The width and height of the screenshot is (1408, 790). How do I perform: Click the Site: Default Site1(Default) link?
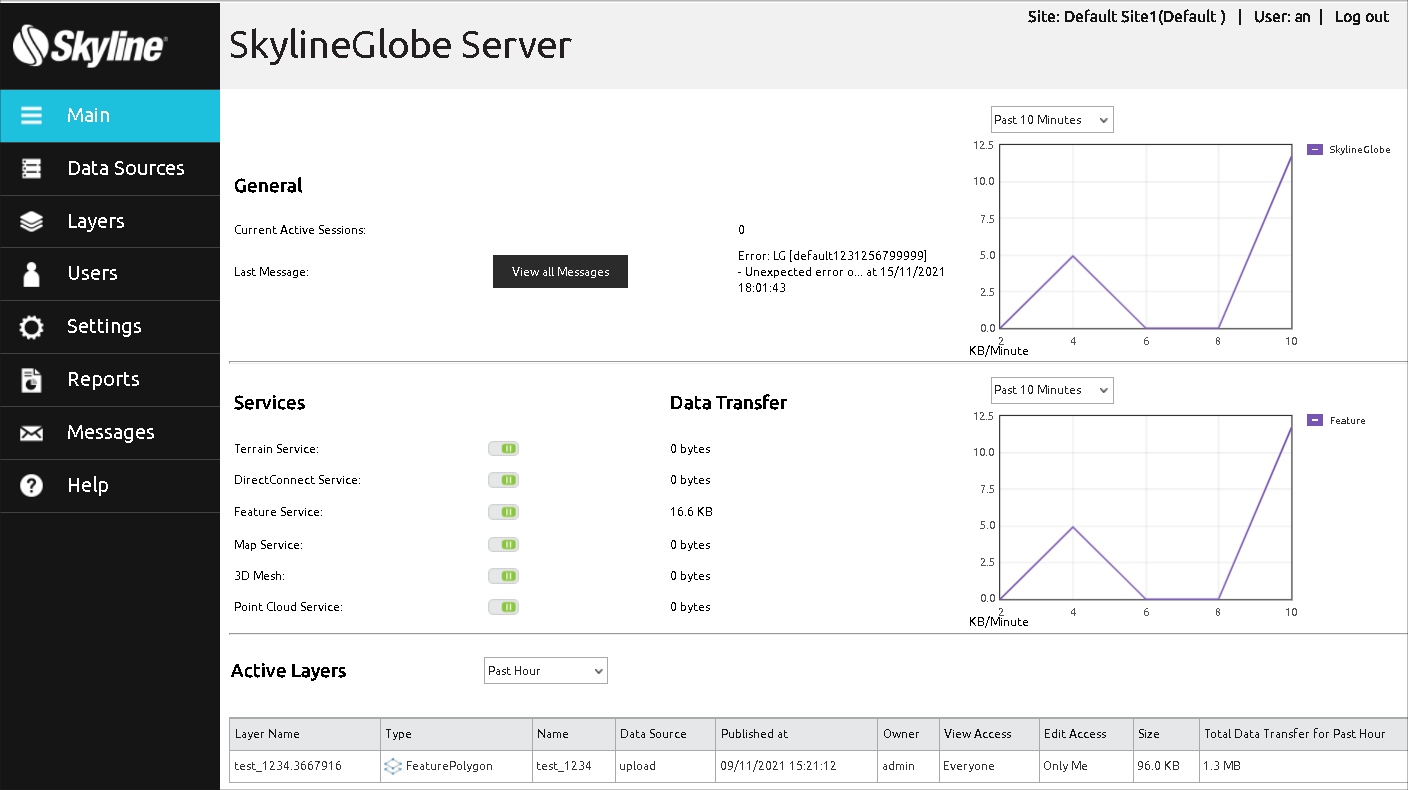1126,17
